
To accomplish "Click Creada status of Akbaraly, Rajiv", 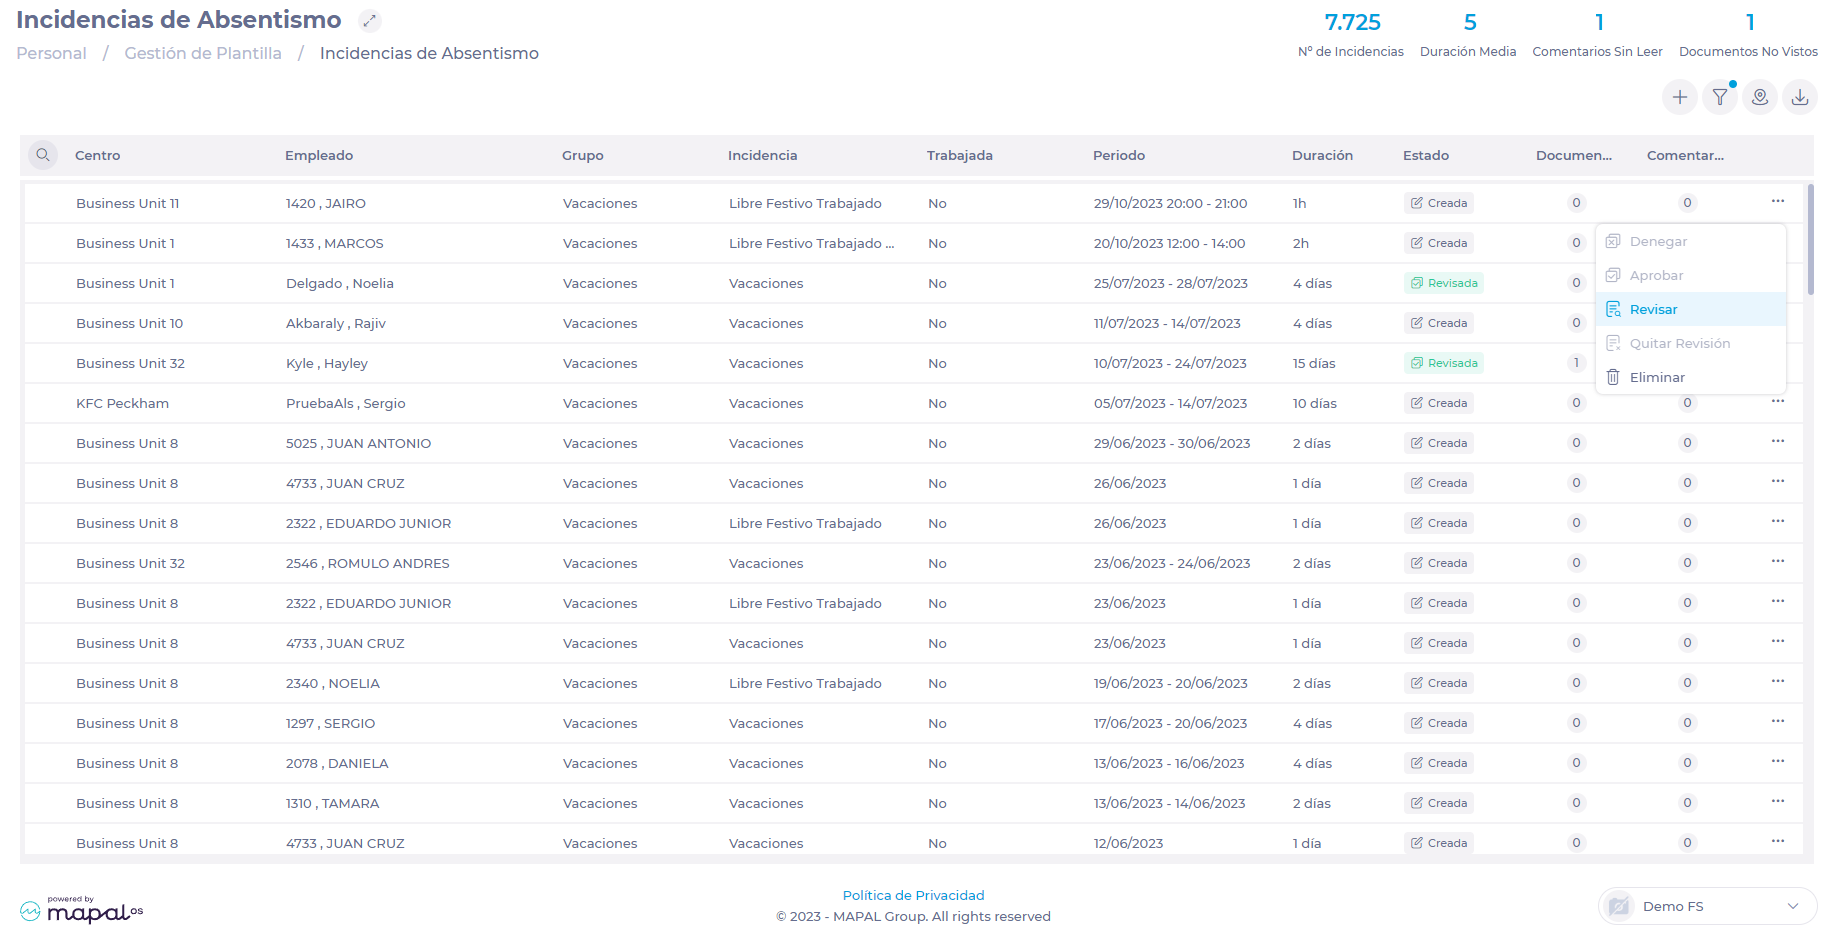I will [1439, 323].
